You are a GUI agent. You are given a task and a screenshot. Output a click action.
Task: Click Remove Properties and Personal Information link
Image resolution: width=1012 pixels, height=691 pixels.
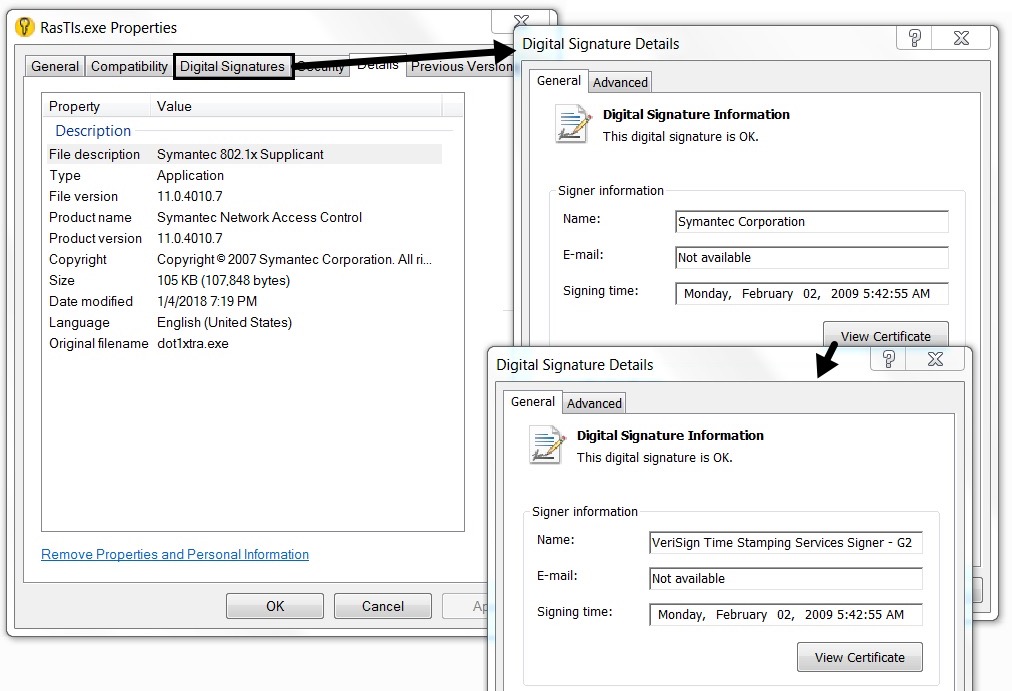click(175, 554)
